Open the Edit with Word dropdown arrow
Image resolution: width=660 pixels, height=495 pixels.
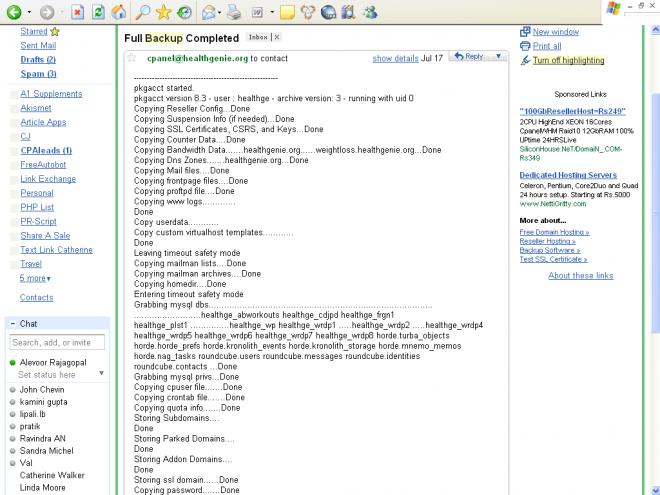272,12
